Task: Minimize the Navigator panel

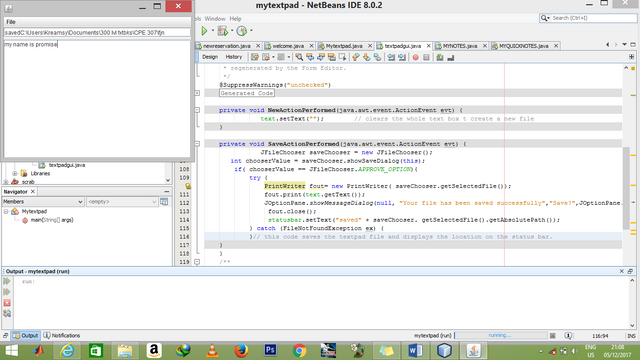Action: pos(167,191)
